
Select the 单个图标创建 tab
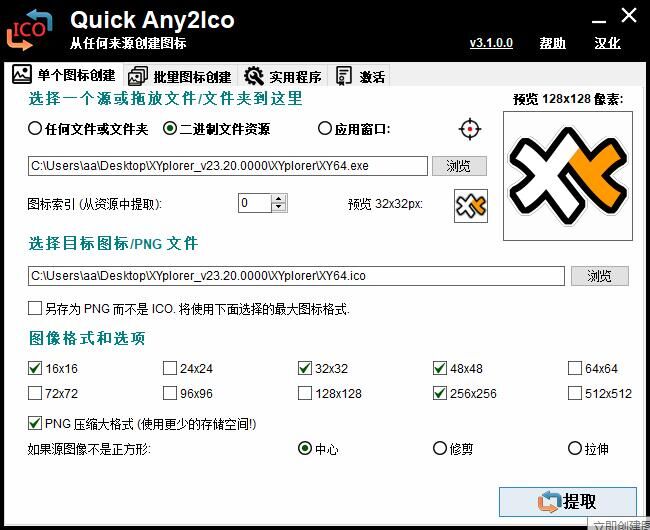tap(64, 76)
